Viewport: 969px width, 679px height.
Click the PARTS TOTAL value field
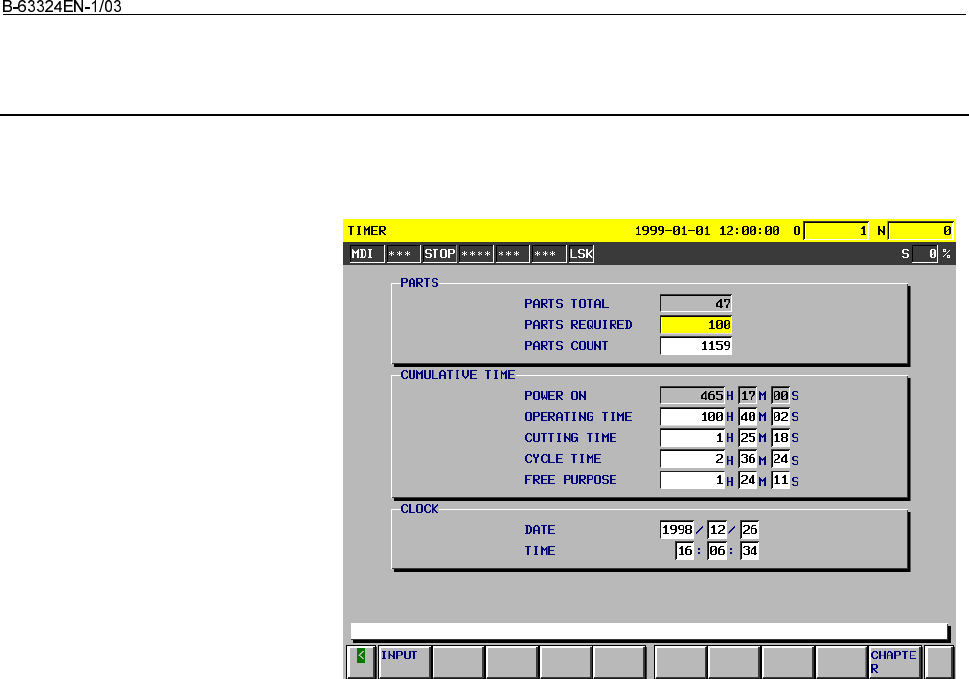coord(696,304)
